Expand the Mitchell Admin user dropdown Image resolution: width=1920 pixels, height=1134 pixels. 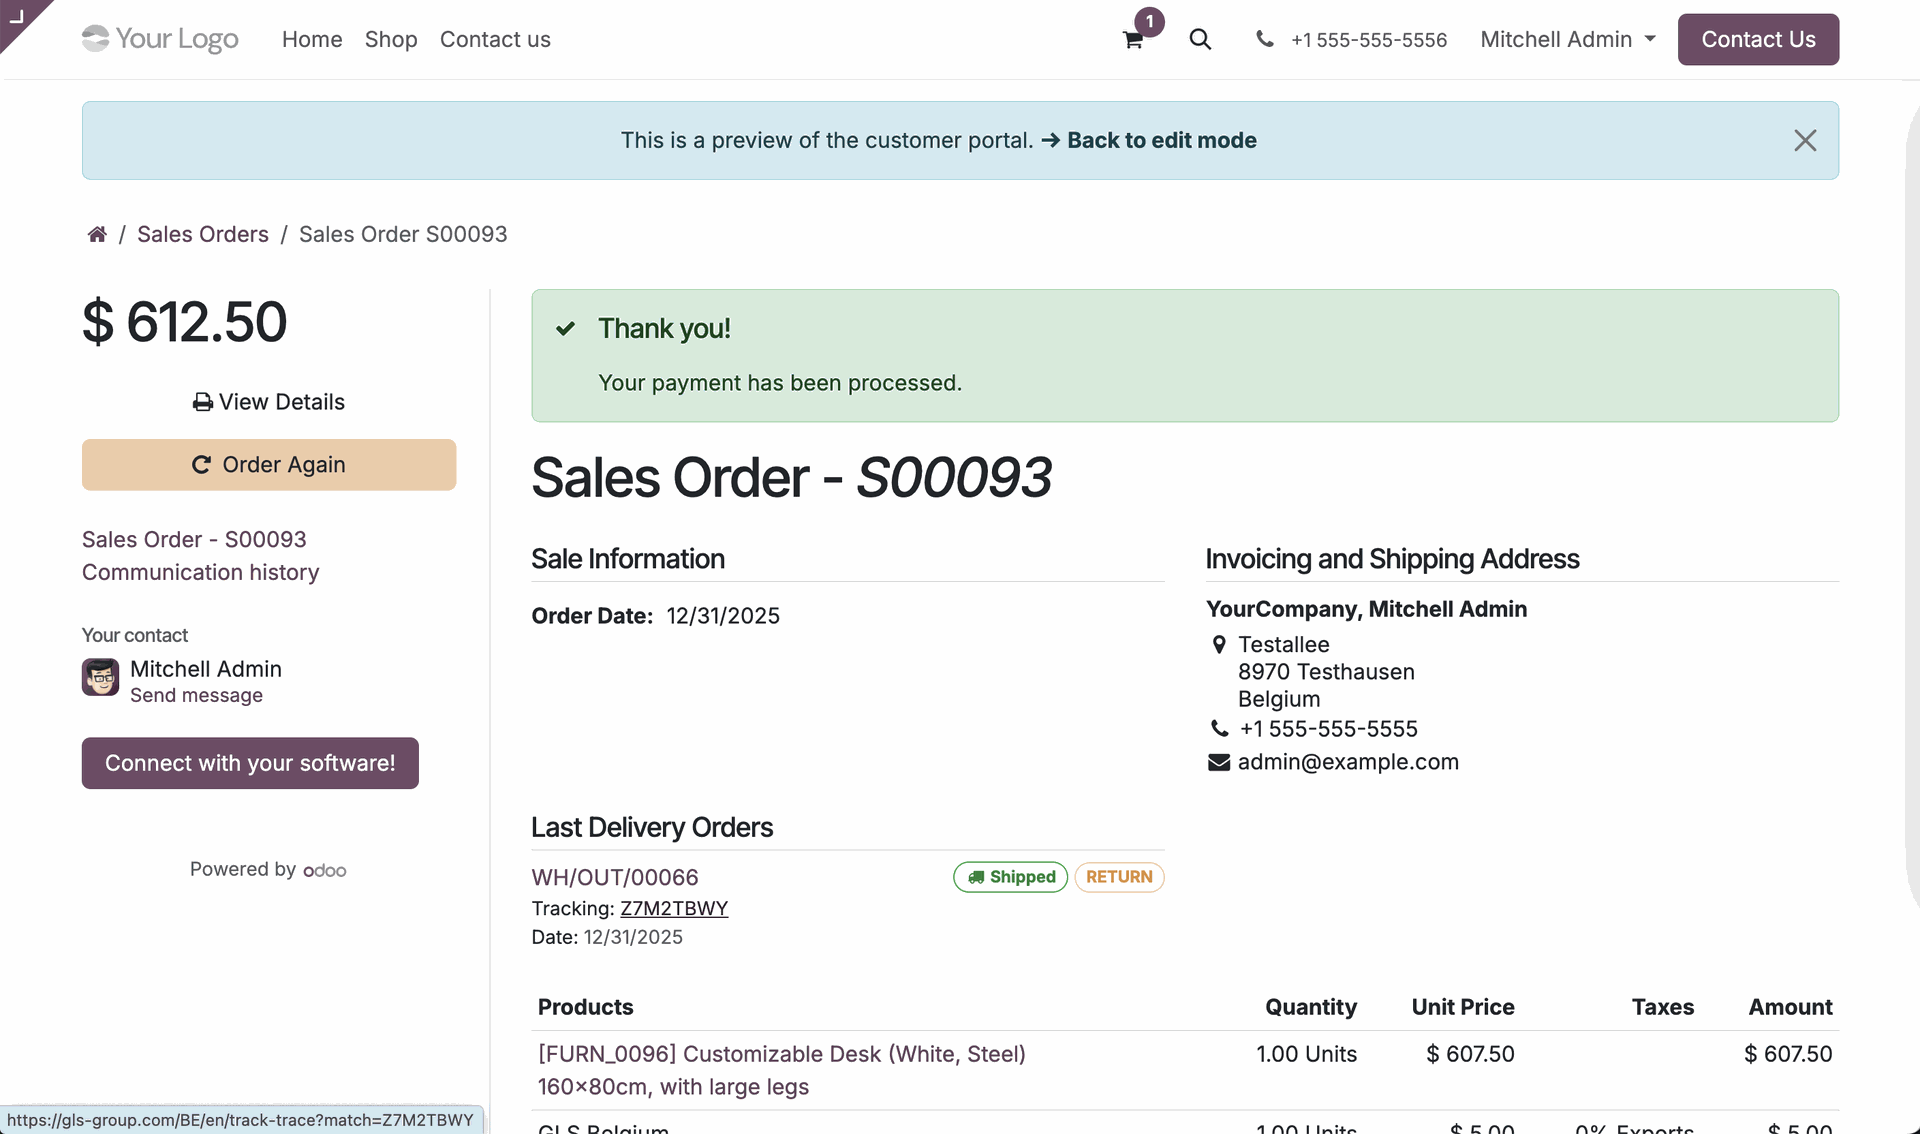[1567, 39]
